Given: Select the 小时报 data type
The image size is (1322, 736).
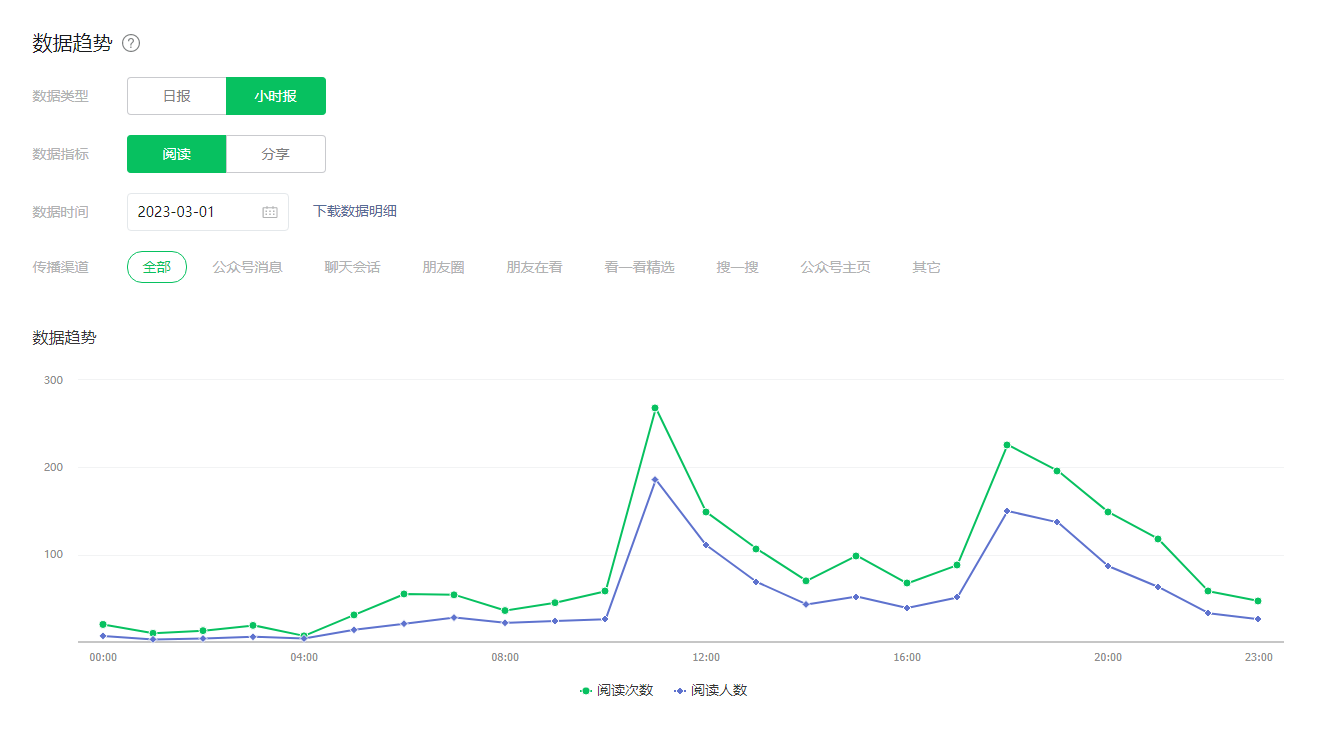Looking at the screenshot, I should pos(276,96).
